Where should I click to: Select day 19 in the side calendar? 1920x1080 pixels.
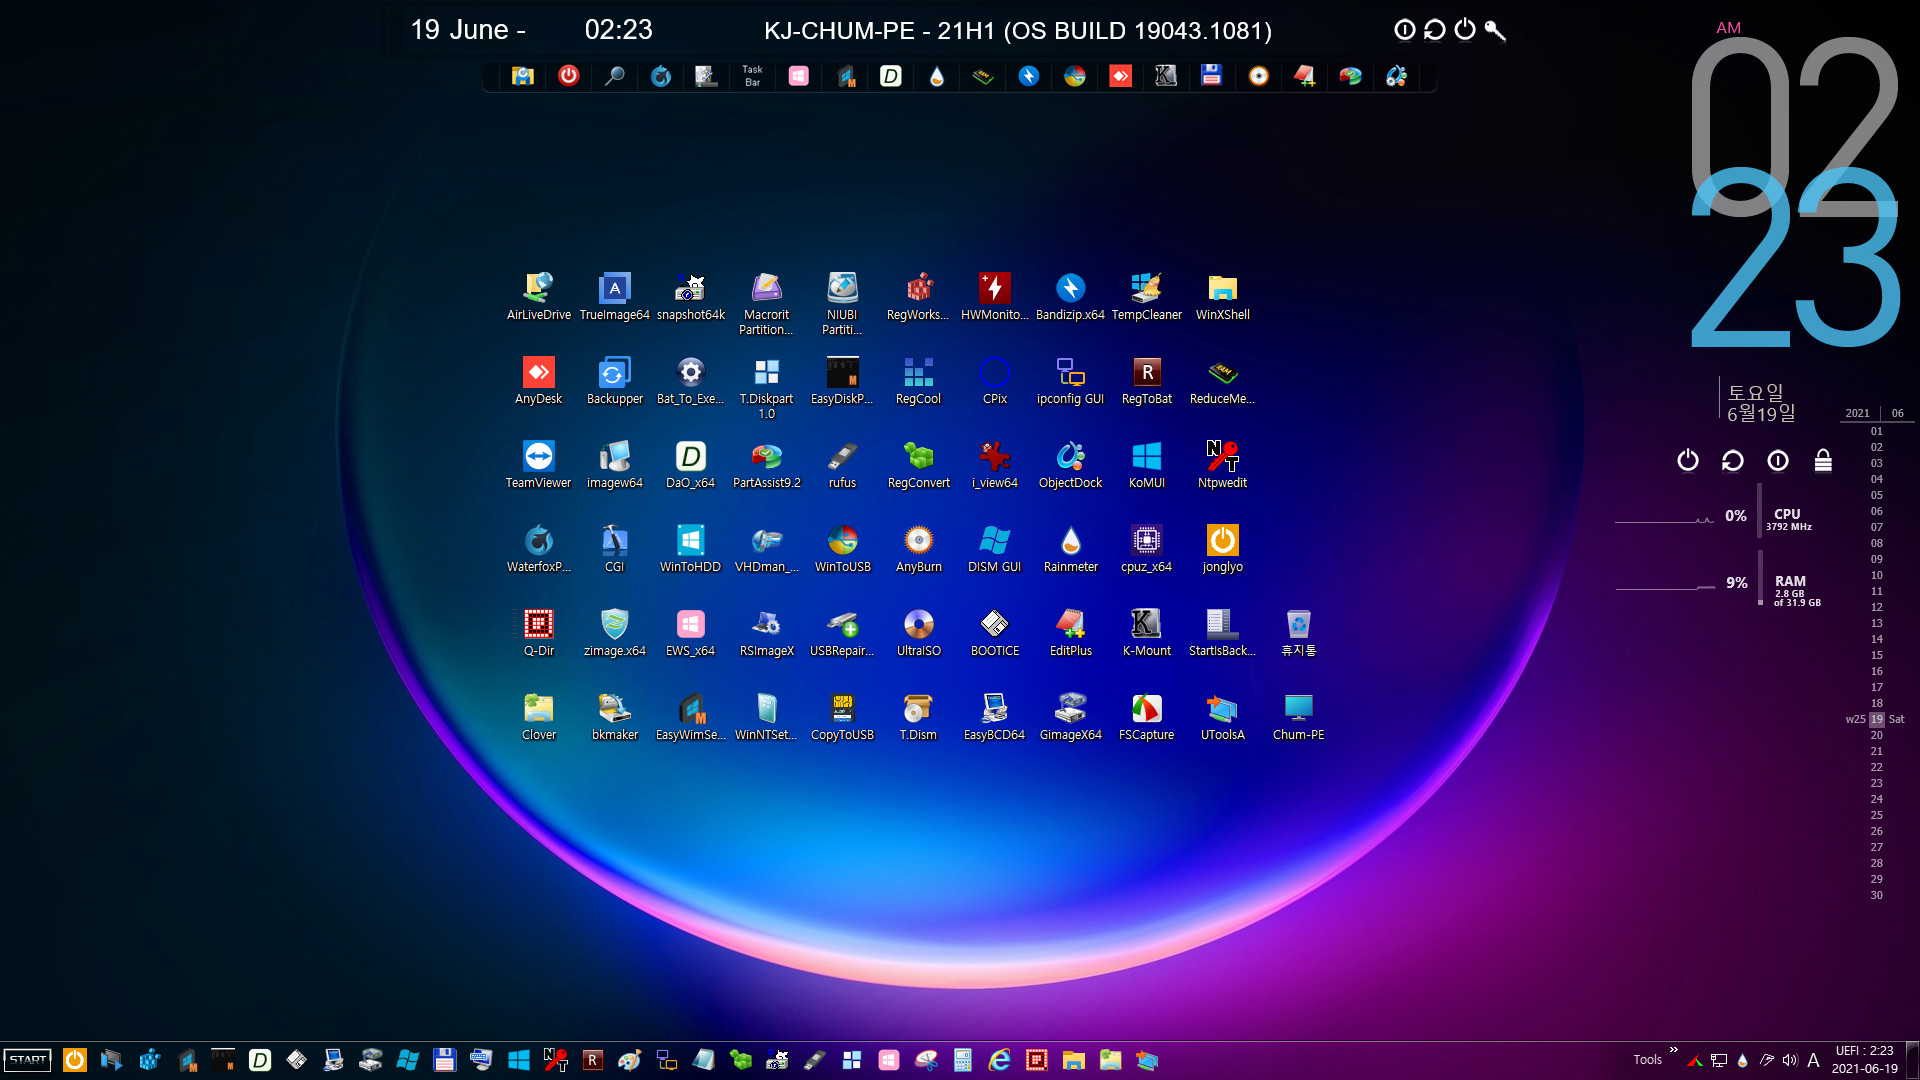pyautogui.click(x=1877, y=719)
